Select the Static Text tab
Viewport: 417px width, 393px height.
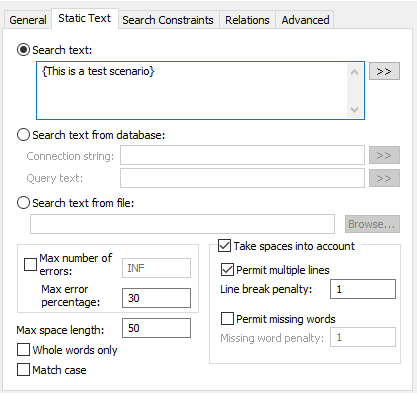(85, 18)
